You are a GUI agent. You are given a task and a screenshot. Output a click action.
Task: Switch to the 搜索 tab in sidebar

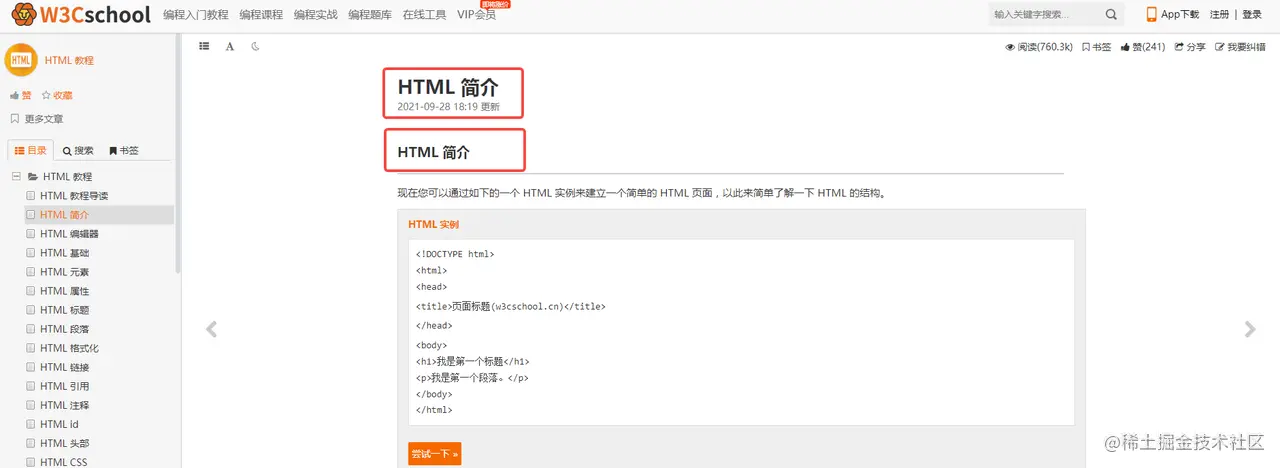point(77,150)
